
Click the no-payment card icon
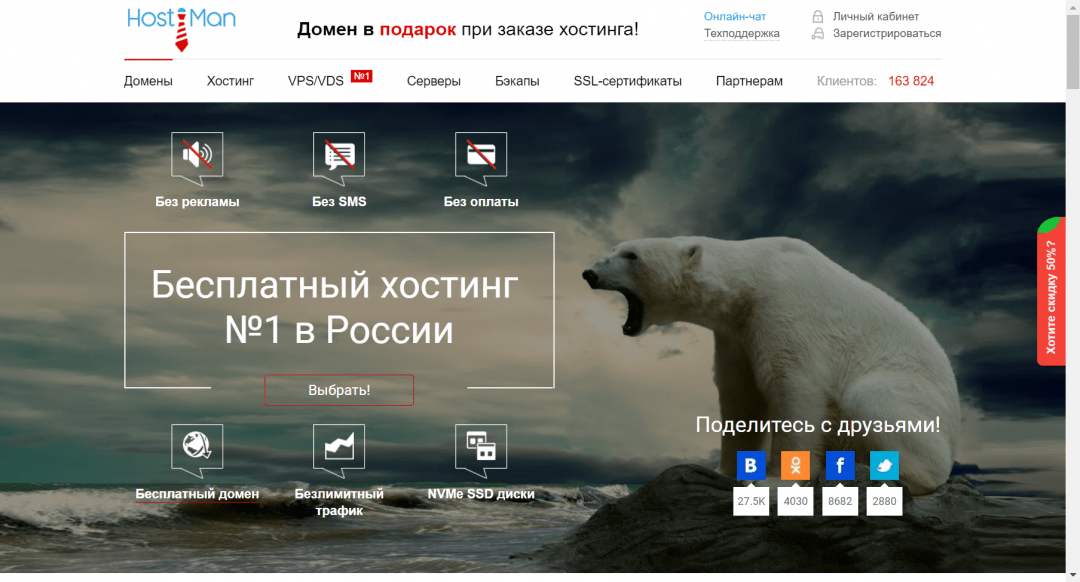481,155
